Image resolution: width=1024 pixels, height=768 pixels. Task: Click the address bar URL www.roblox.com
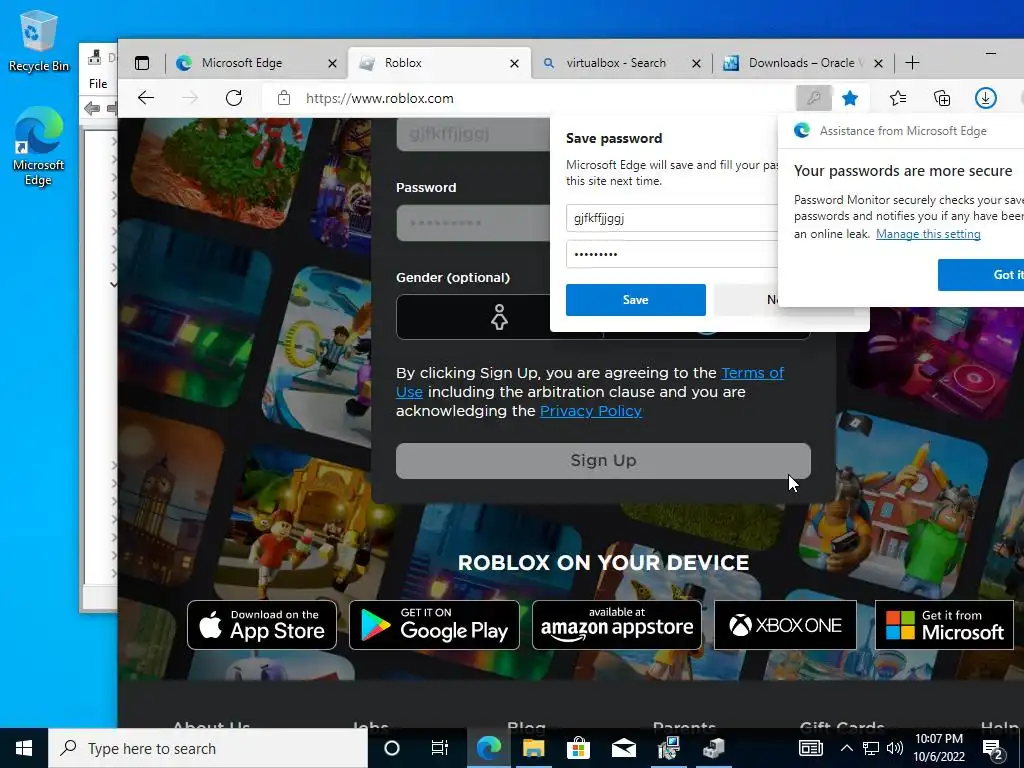point(379,99)
